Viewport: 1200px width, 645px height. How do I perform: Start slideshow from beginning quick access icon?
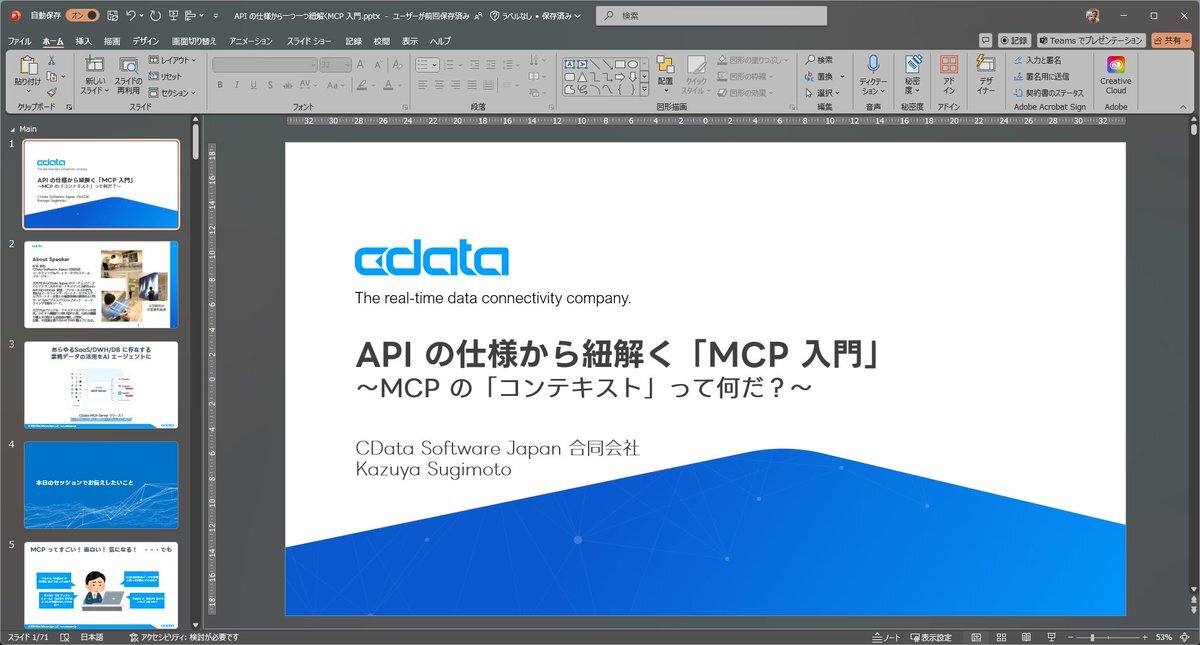click(174, 16)
